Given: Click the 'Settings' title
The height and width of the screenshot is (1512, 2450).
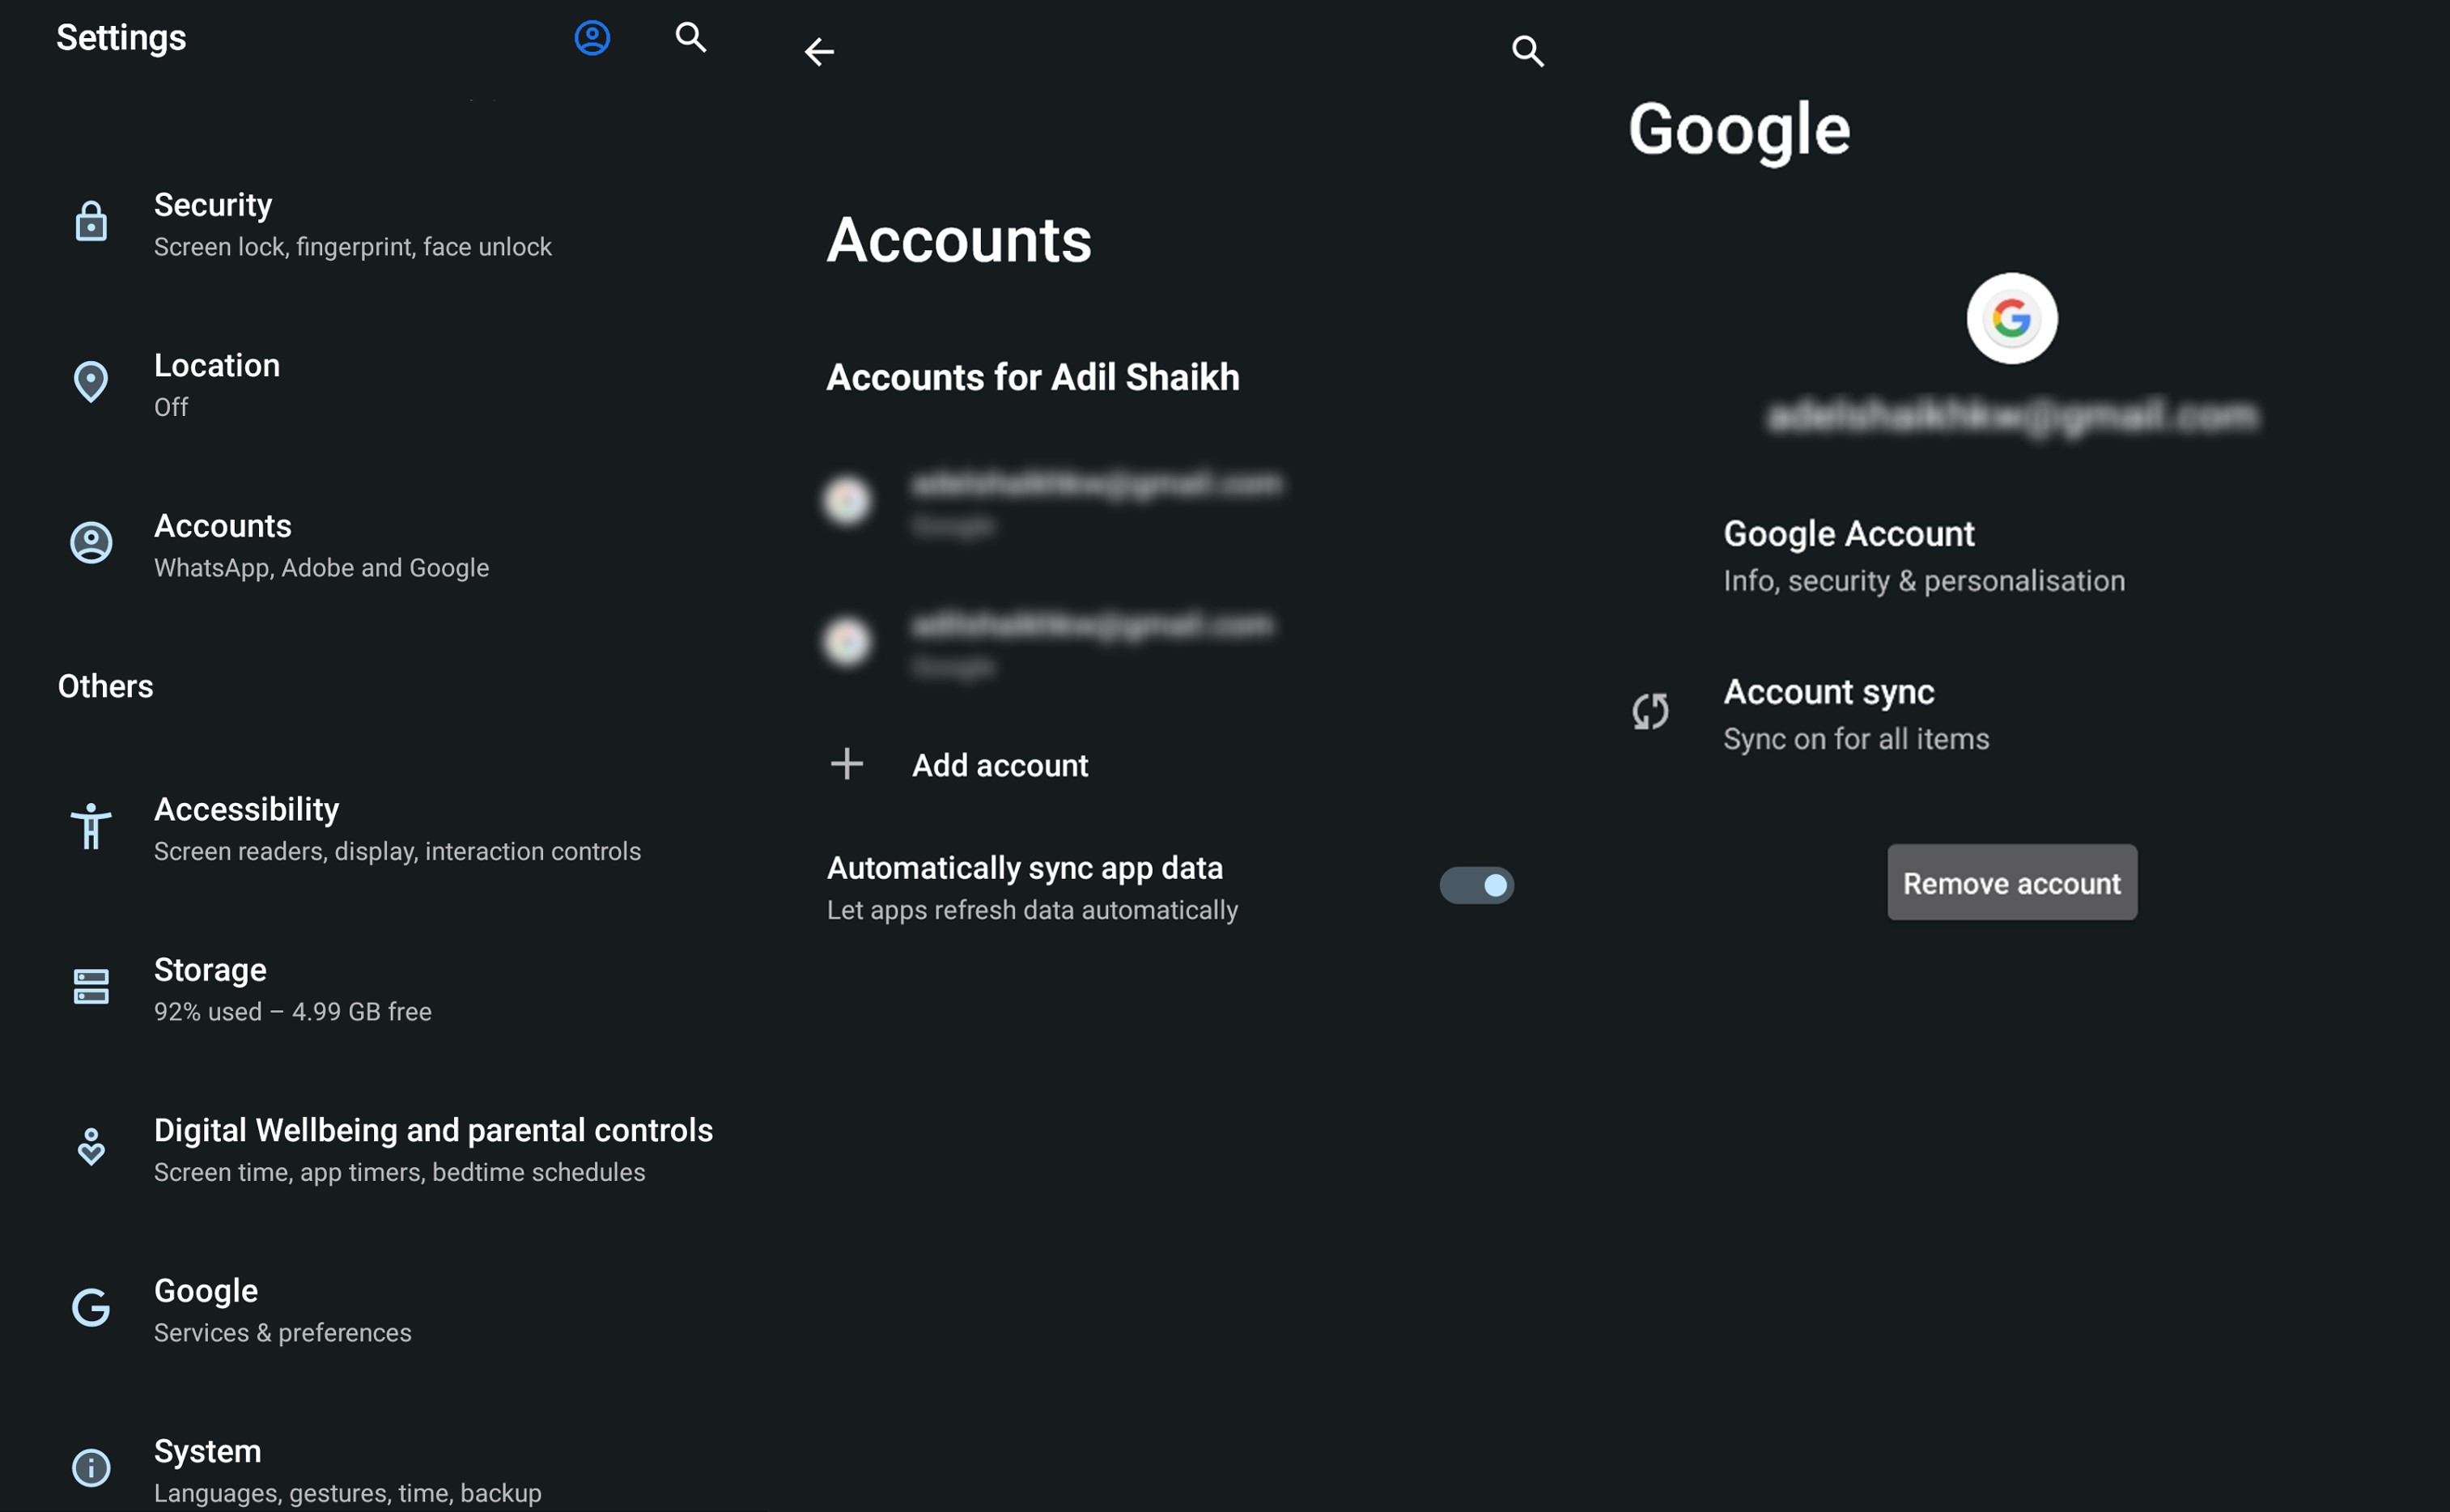Looking at the screenshot, I should [121, 38].
